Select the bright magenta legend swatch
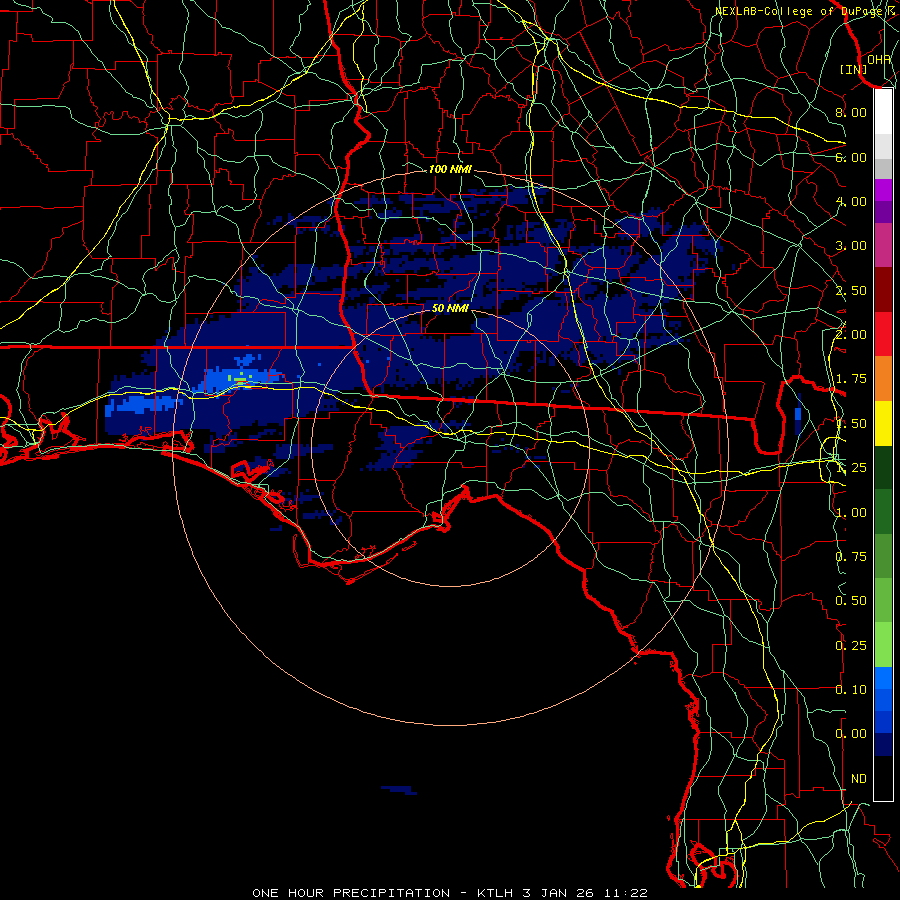 pyautogui.click(x=883, y=190)
